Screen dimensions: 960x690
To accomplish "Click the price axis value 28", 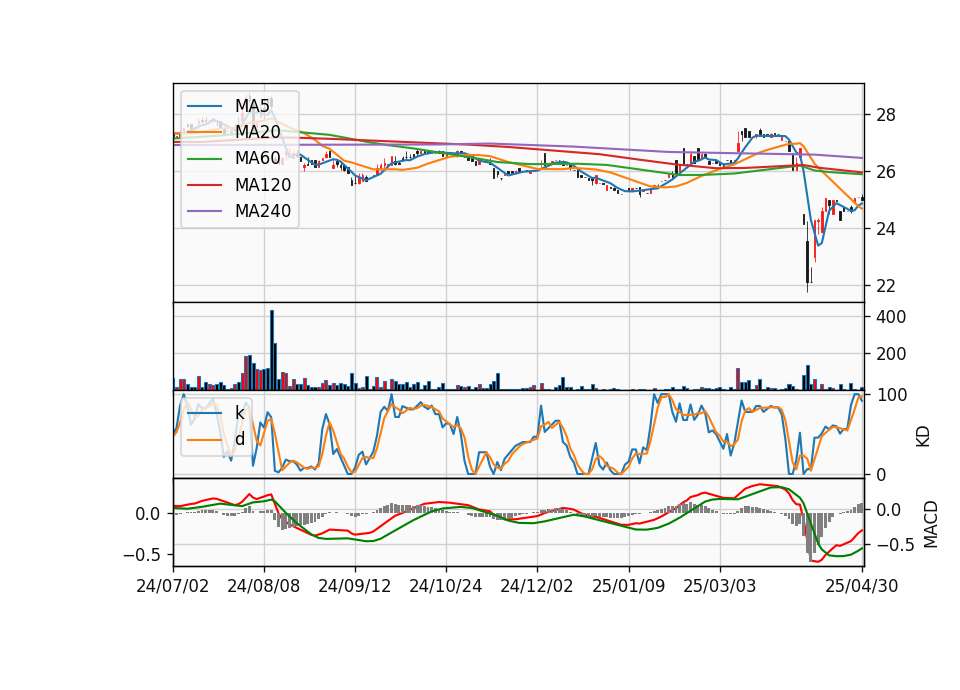I will coord(885,114).
